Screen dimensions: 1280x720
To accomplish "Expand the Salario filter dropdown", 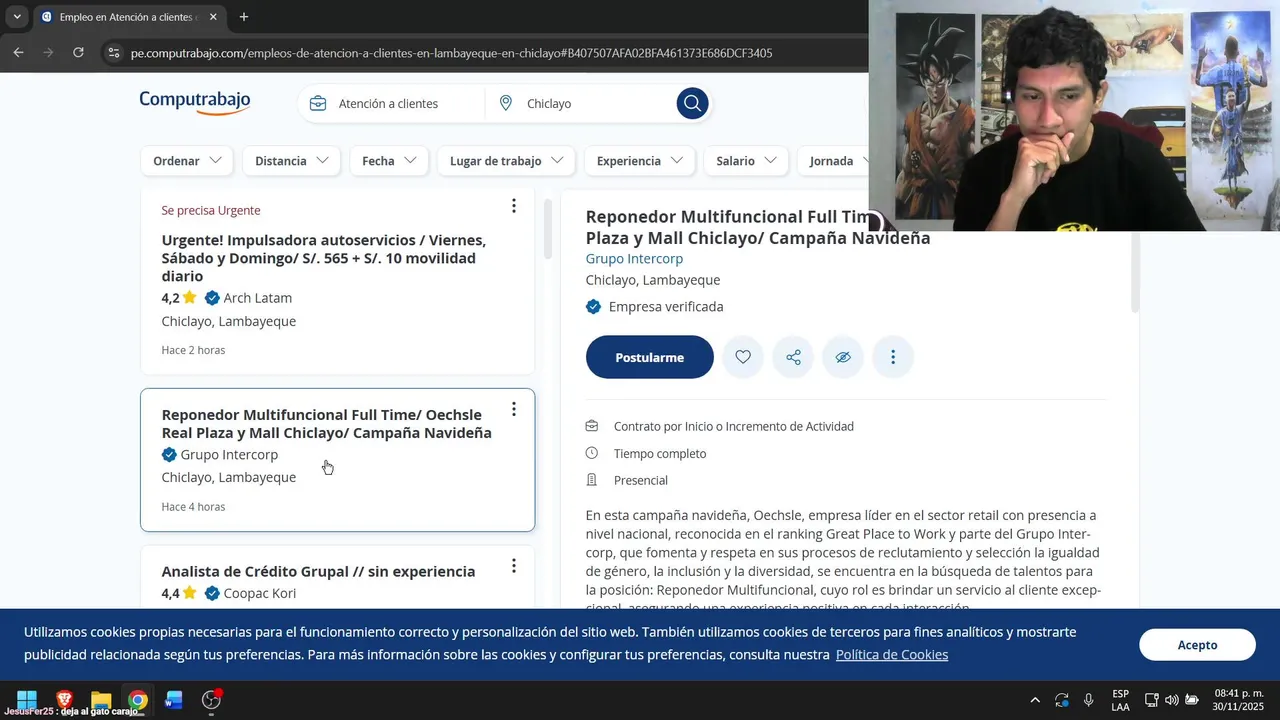I will (x=746, y=161).
